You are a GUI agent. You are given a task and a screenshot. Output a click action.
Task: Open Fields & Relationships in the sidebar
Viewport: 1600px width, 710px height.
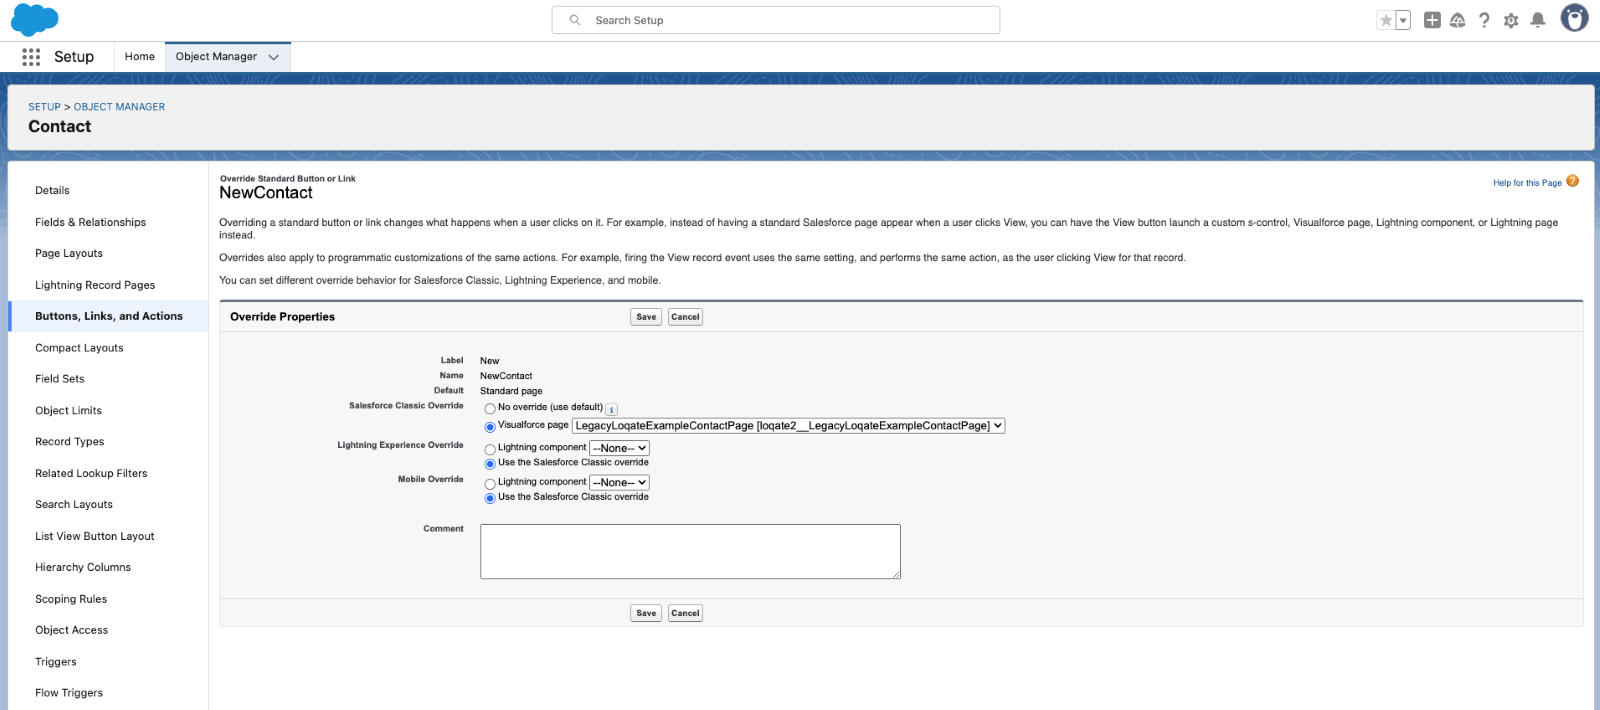click(x=90, y=222)
